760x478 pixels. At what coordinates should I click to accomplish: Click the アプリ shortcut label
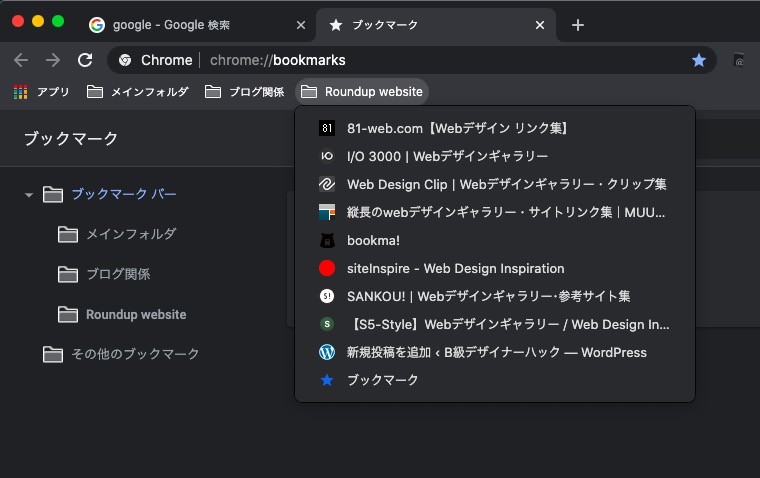tap(53, 92)
